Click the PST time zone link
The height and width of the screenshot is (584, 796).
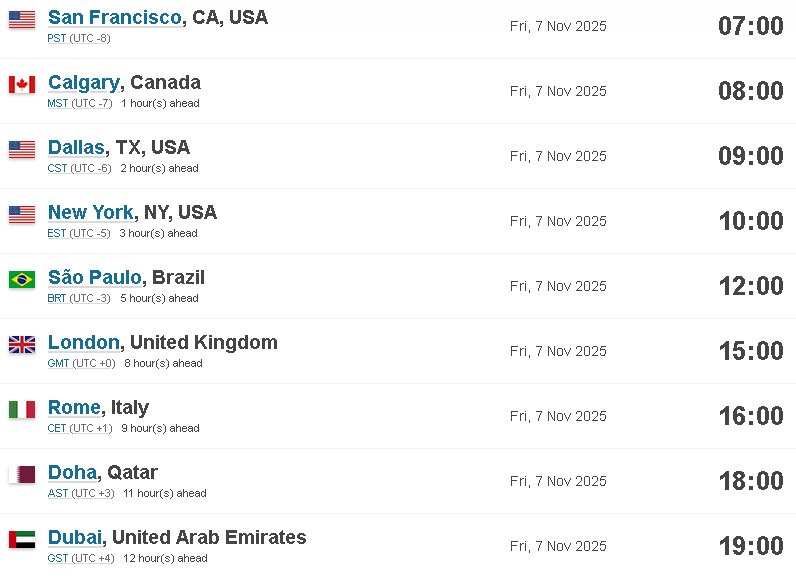tap(57, 38)
